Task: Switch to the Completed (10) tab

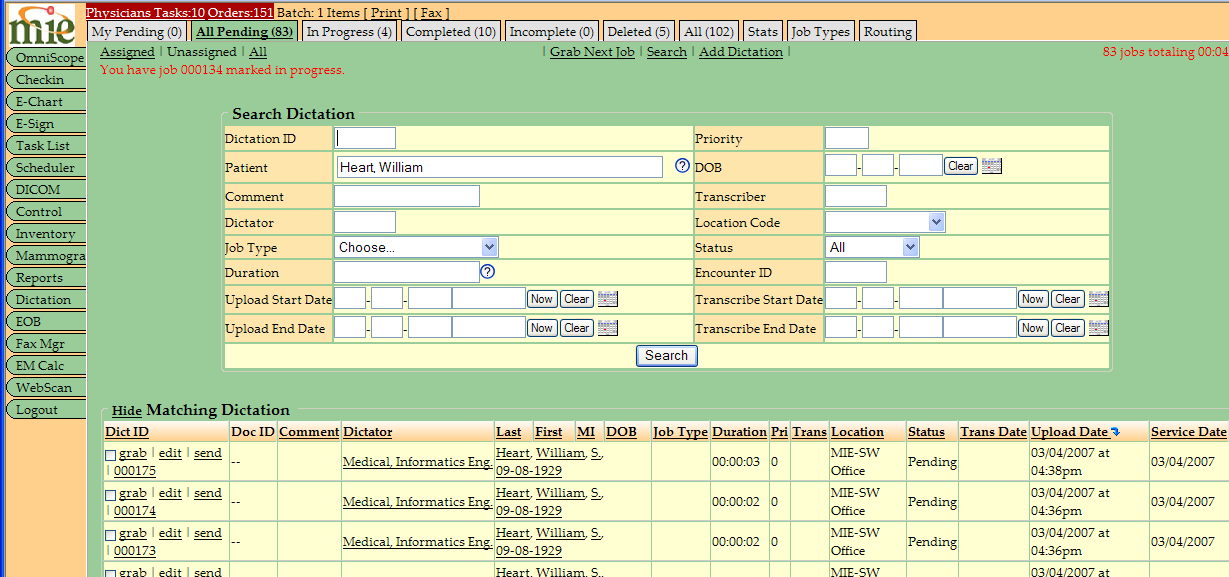Action: point(450,32)
